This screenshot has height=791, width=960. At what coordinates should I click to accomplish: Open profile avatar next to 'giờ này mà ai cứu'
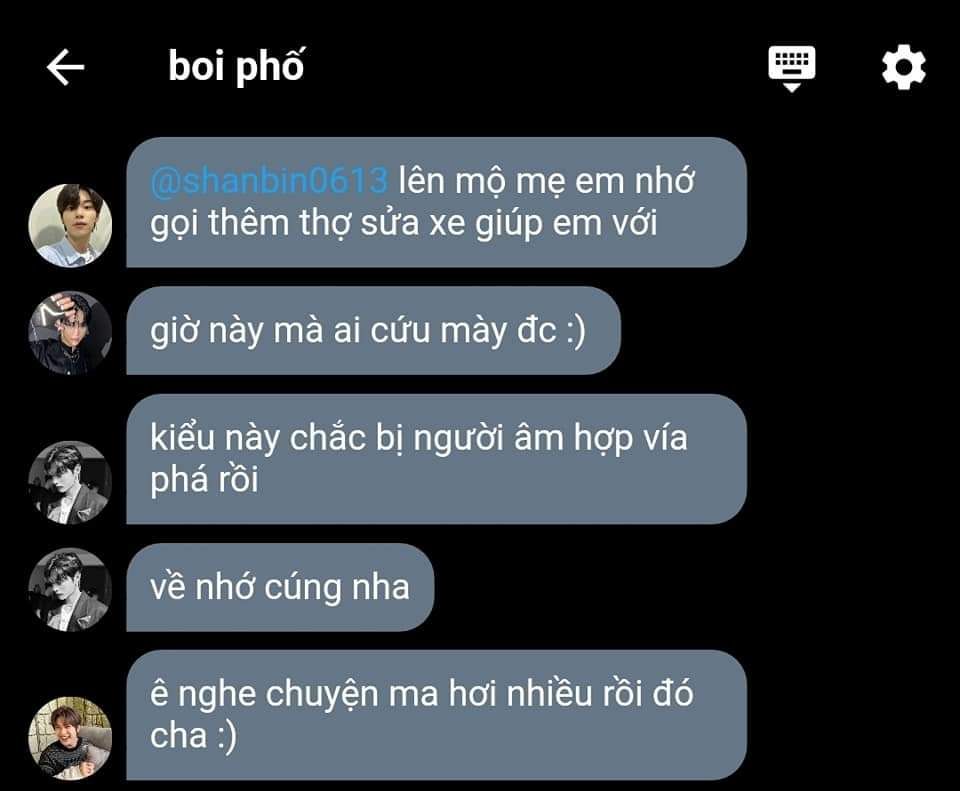70,333
